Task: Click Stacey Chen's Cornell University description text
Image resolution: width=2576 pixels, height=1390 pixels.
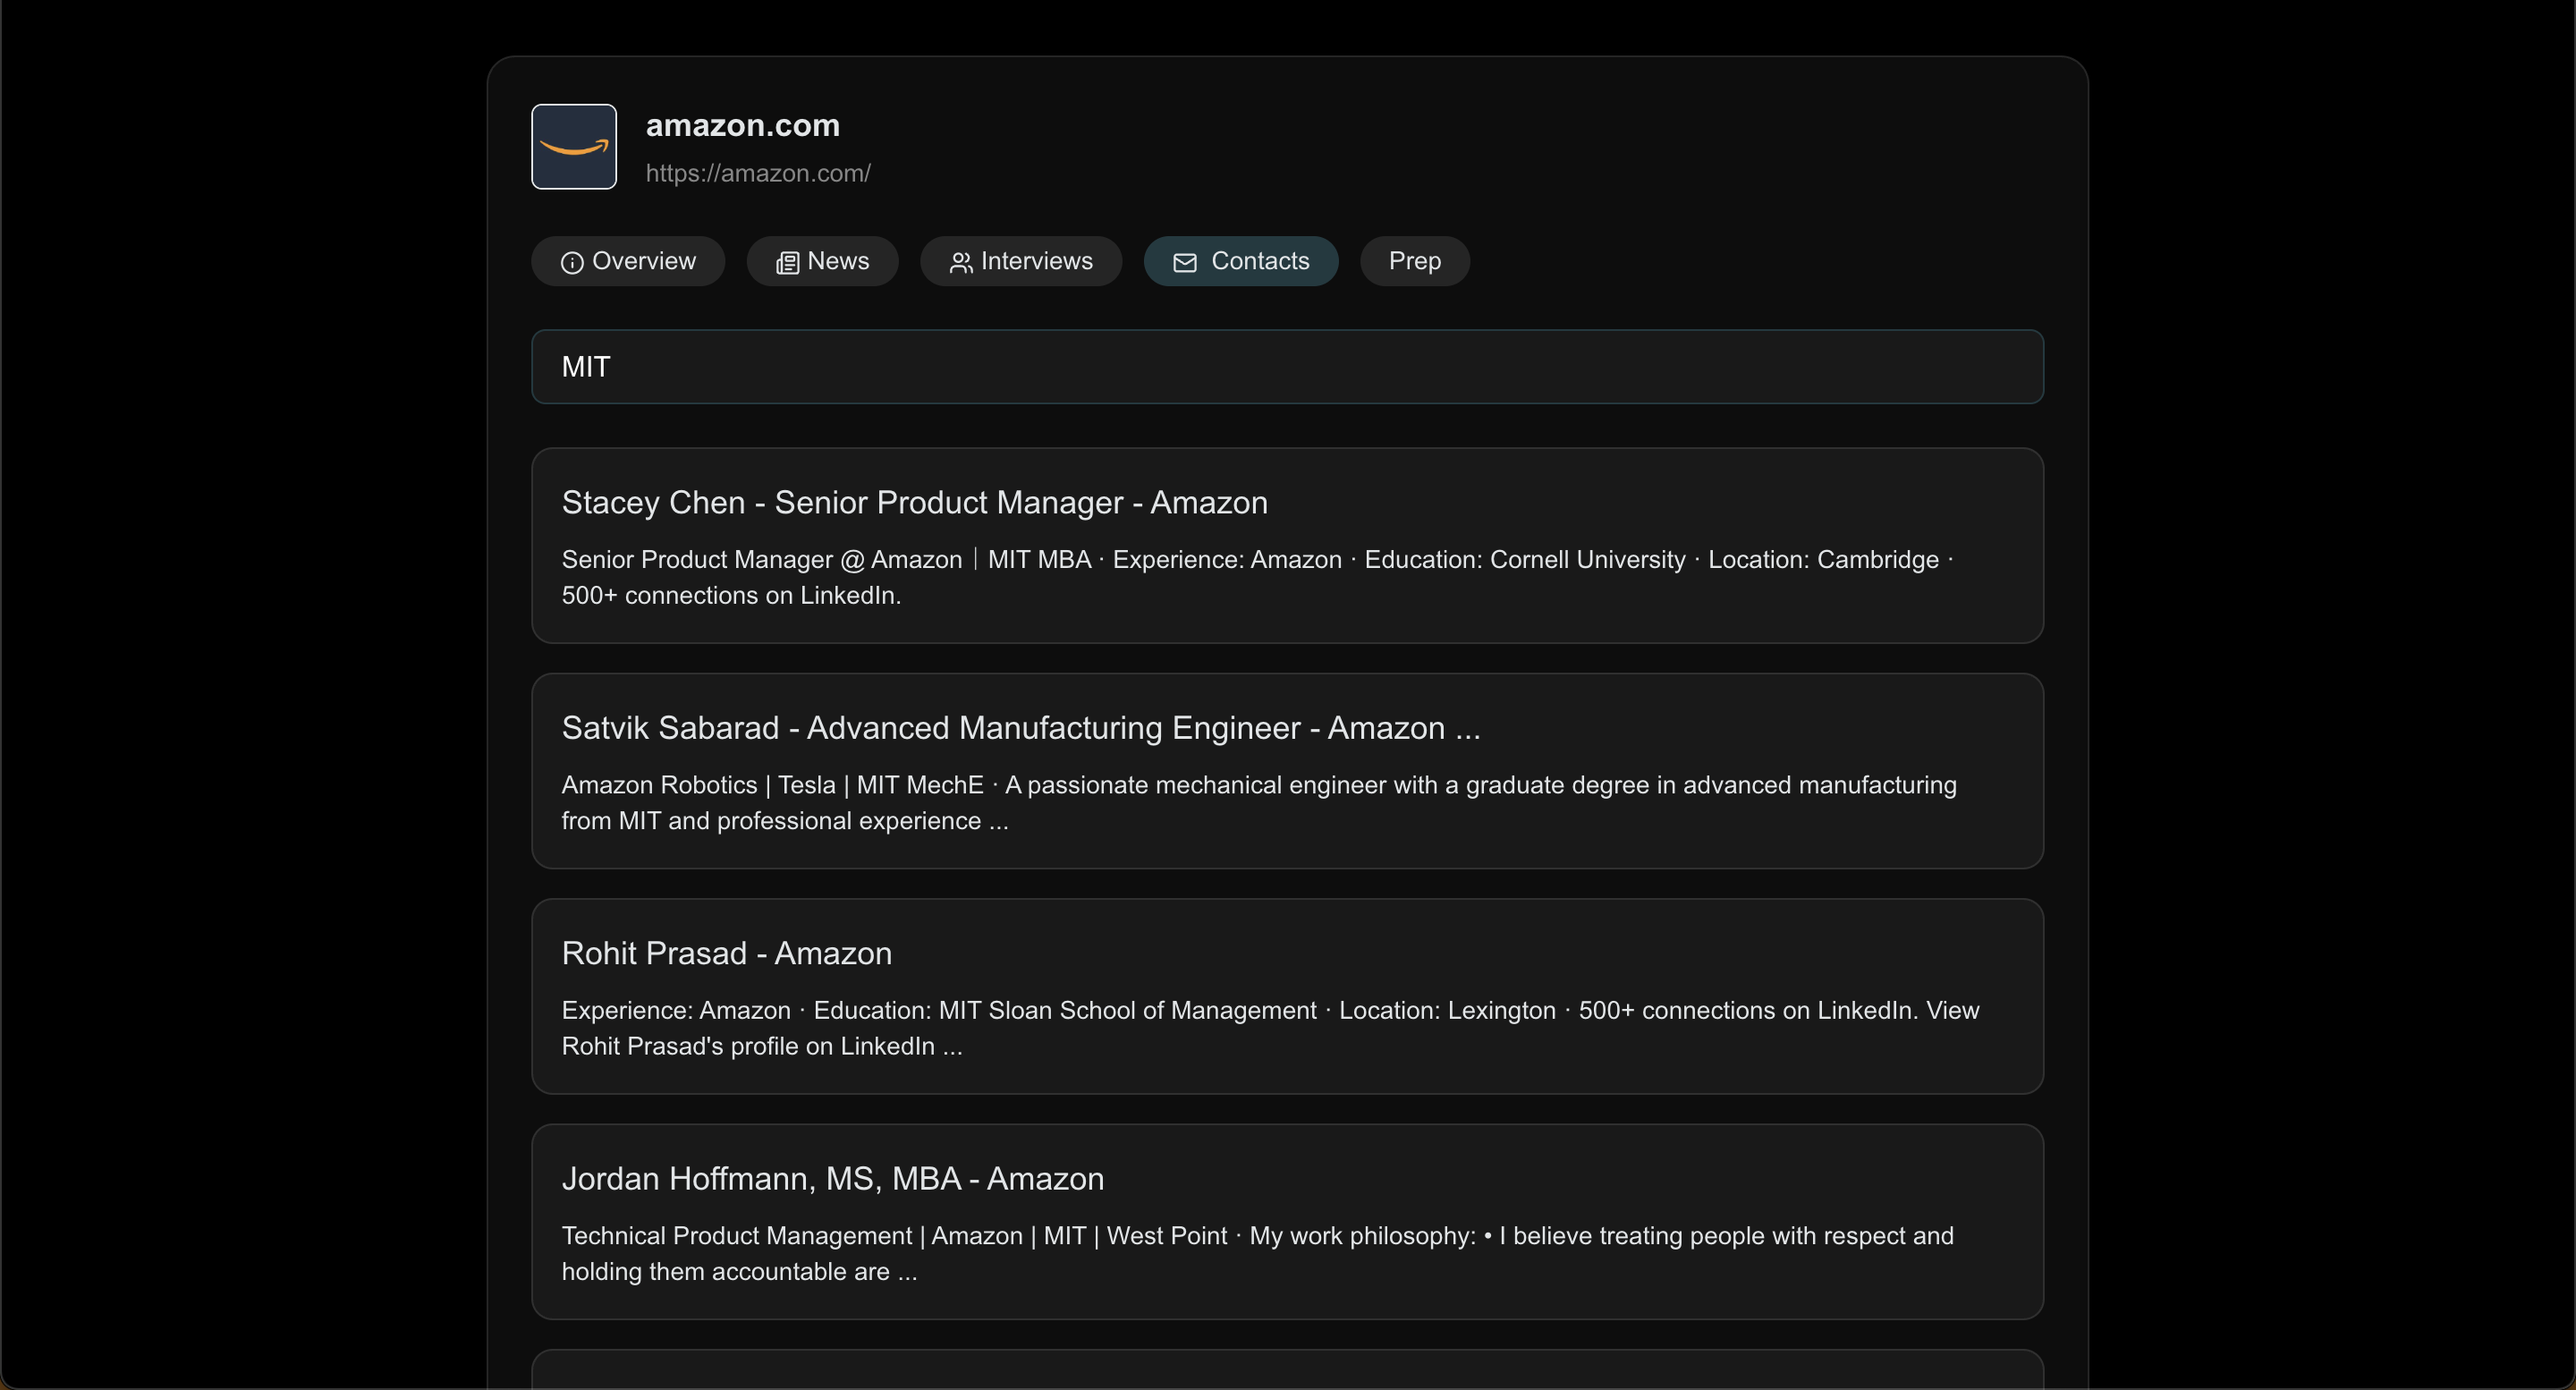Action: 1257,577
